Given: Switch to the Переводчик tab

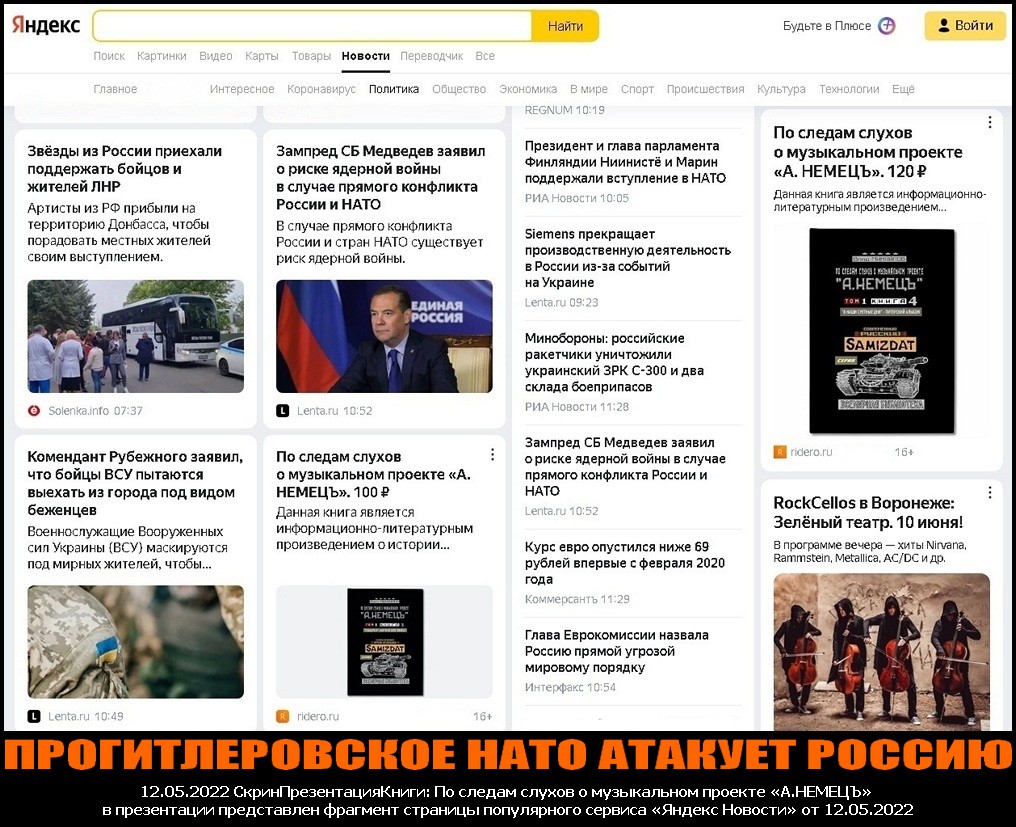Looking at the screenshot, I should click(432, 56).
